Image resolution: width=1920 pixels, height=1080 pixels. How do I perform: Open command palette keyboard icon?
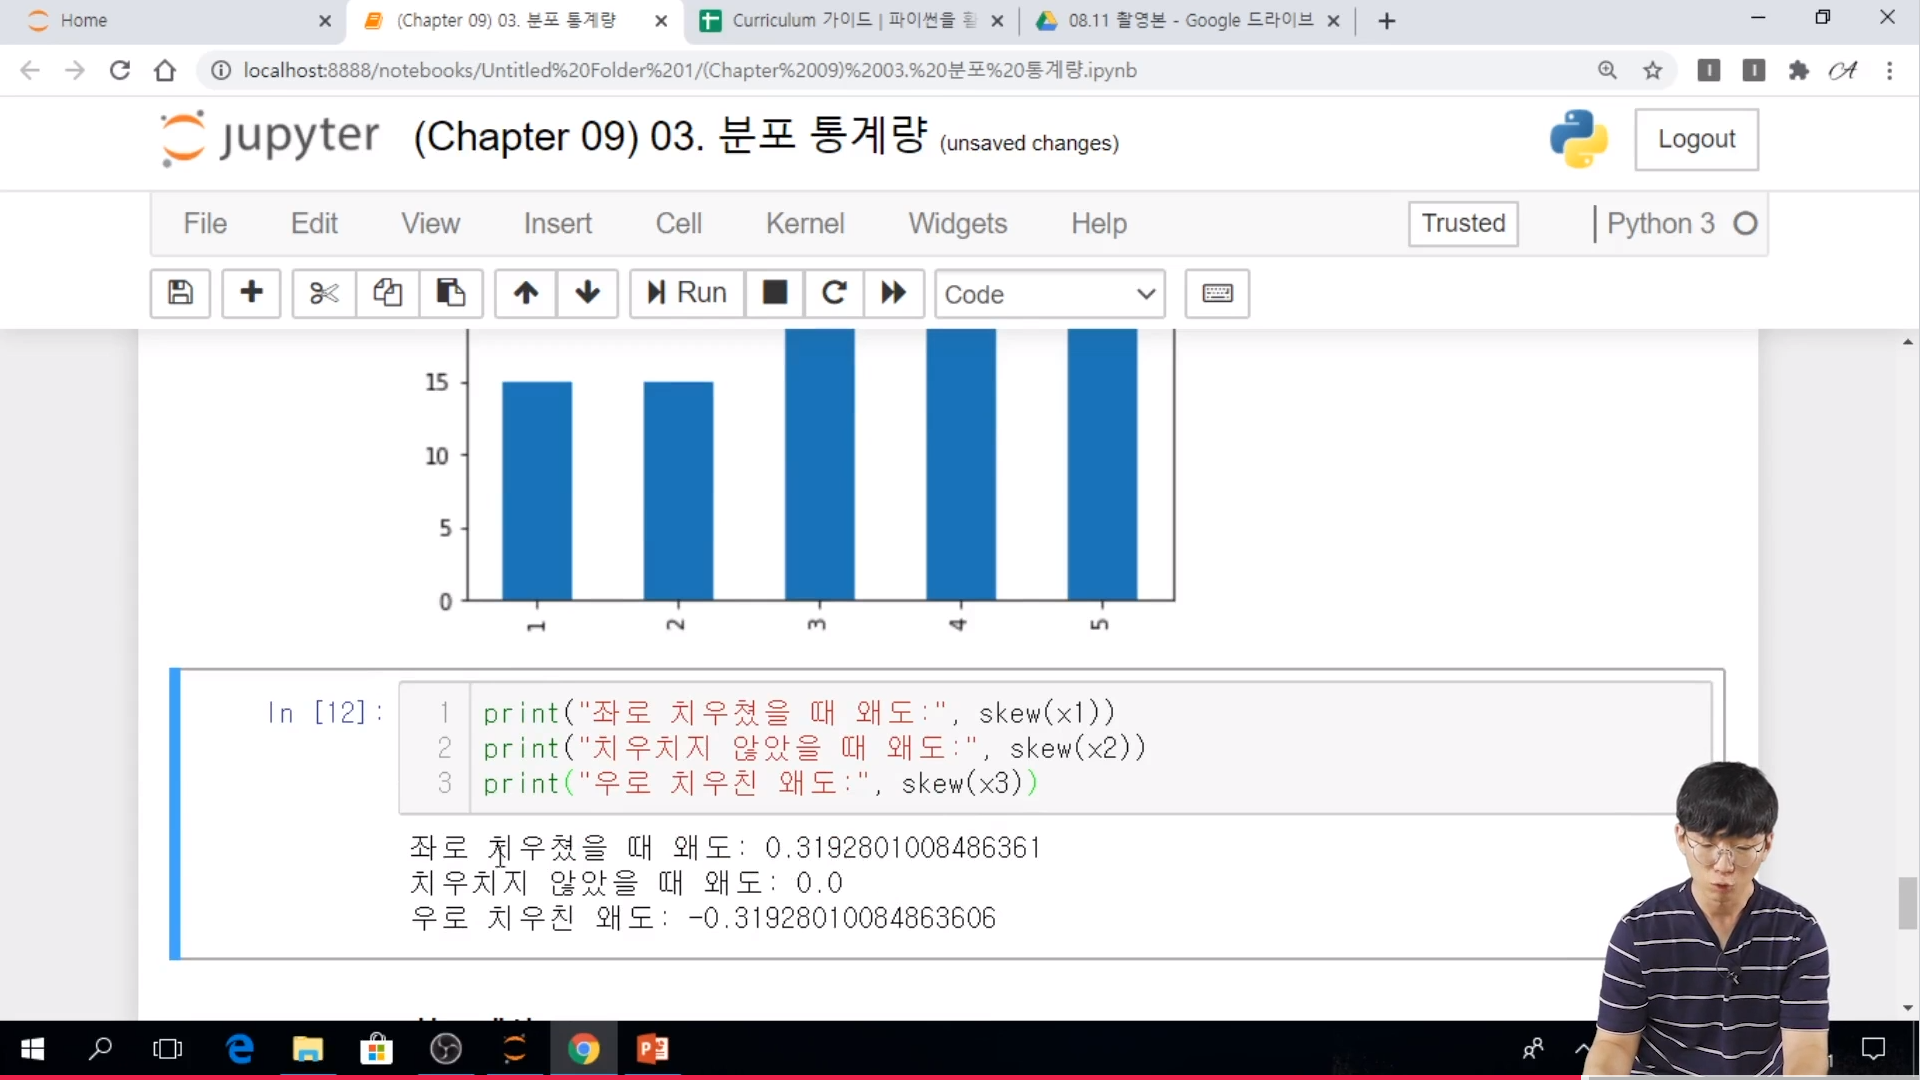(x=1217, y=293)
